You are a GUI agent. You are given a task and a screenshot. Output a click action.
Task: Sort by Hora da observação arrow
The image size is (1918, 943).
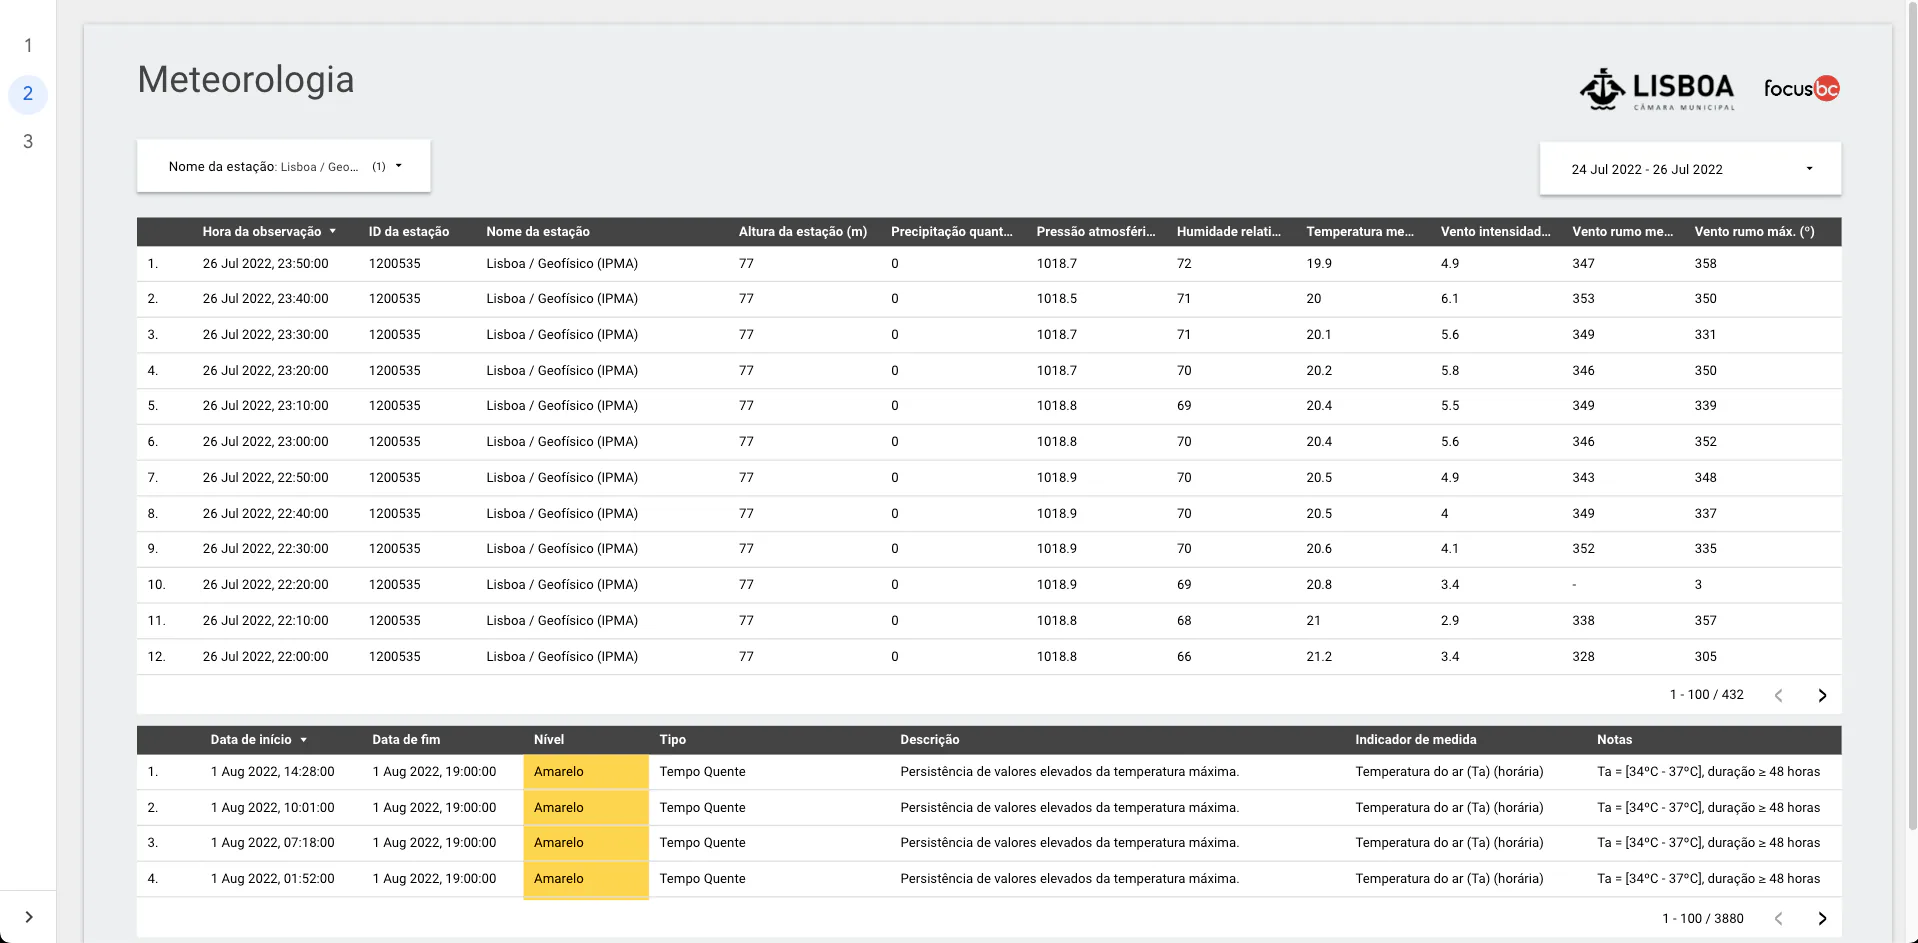tap(333, 232)
